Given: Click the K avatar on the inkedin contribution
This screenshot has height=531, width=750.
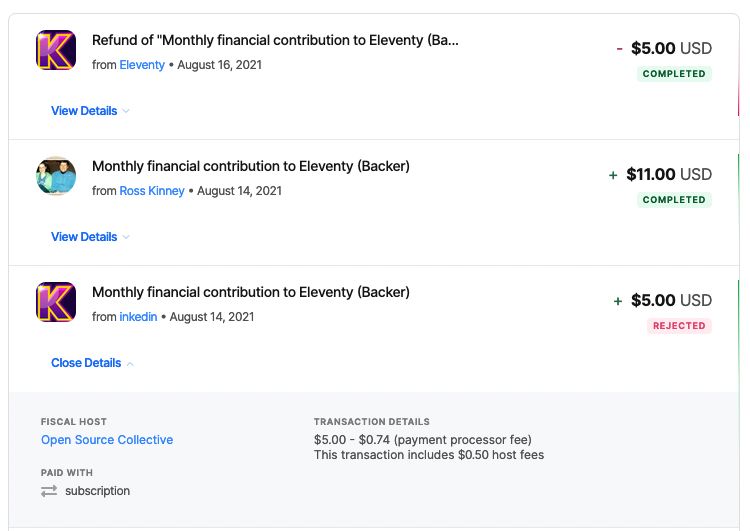Looking at the screenshot, I should point(56,302).
